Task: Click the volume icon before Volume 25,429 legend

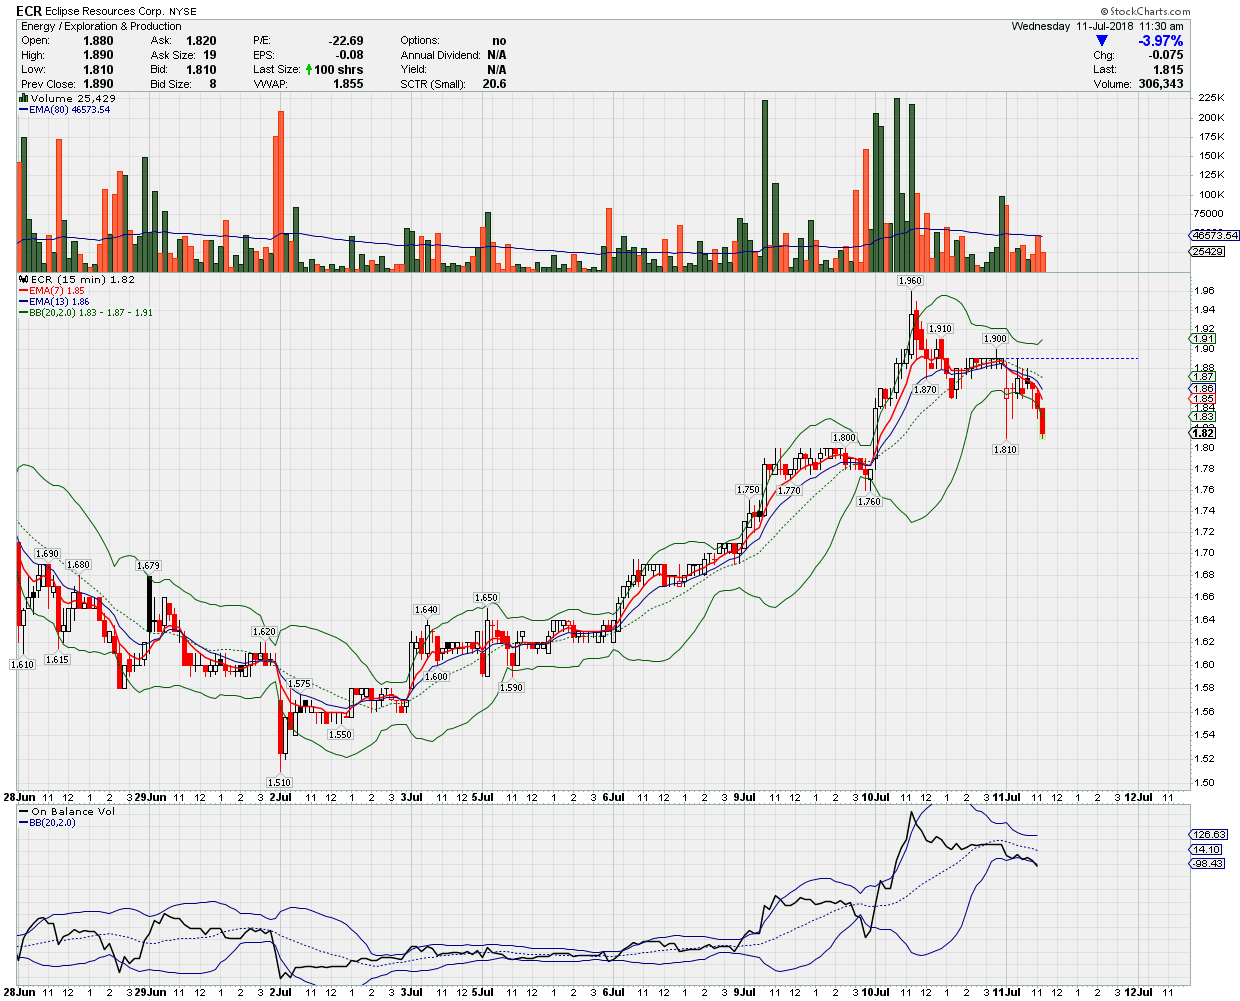Action: point(24,98)
